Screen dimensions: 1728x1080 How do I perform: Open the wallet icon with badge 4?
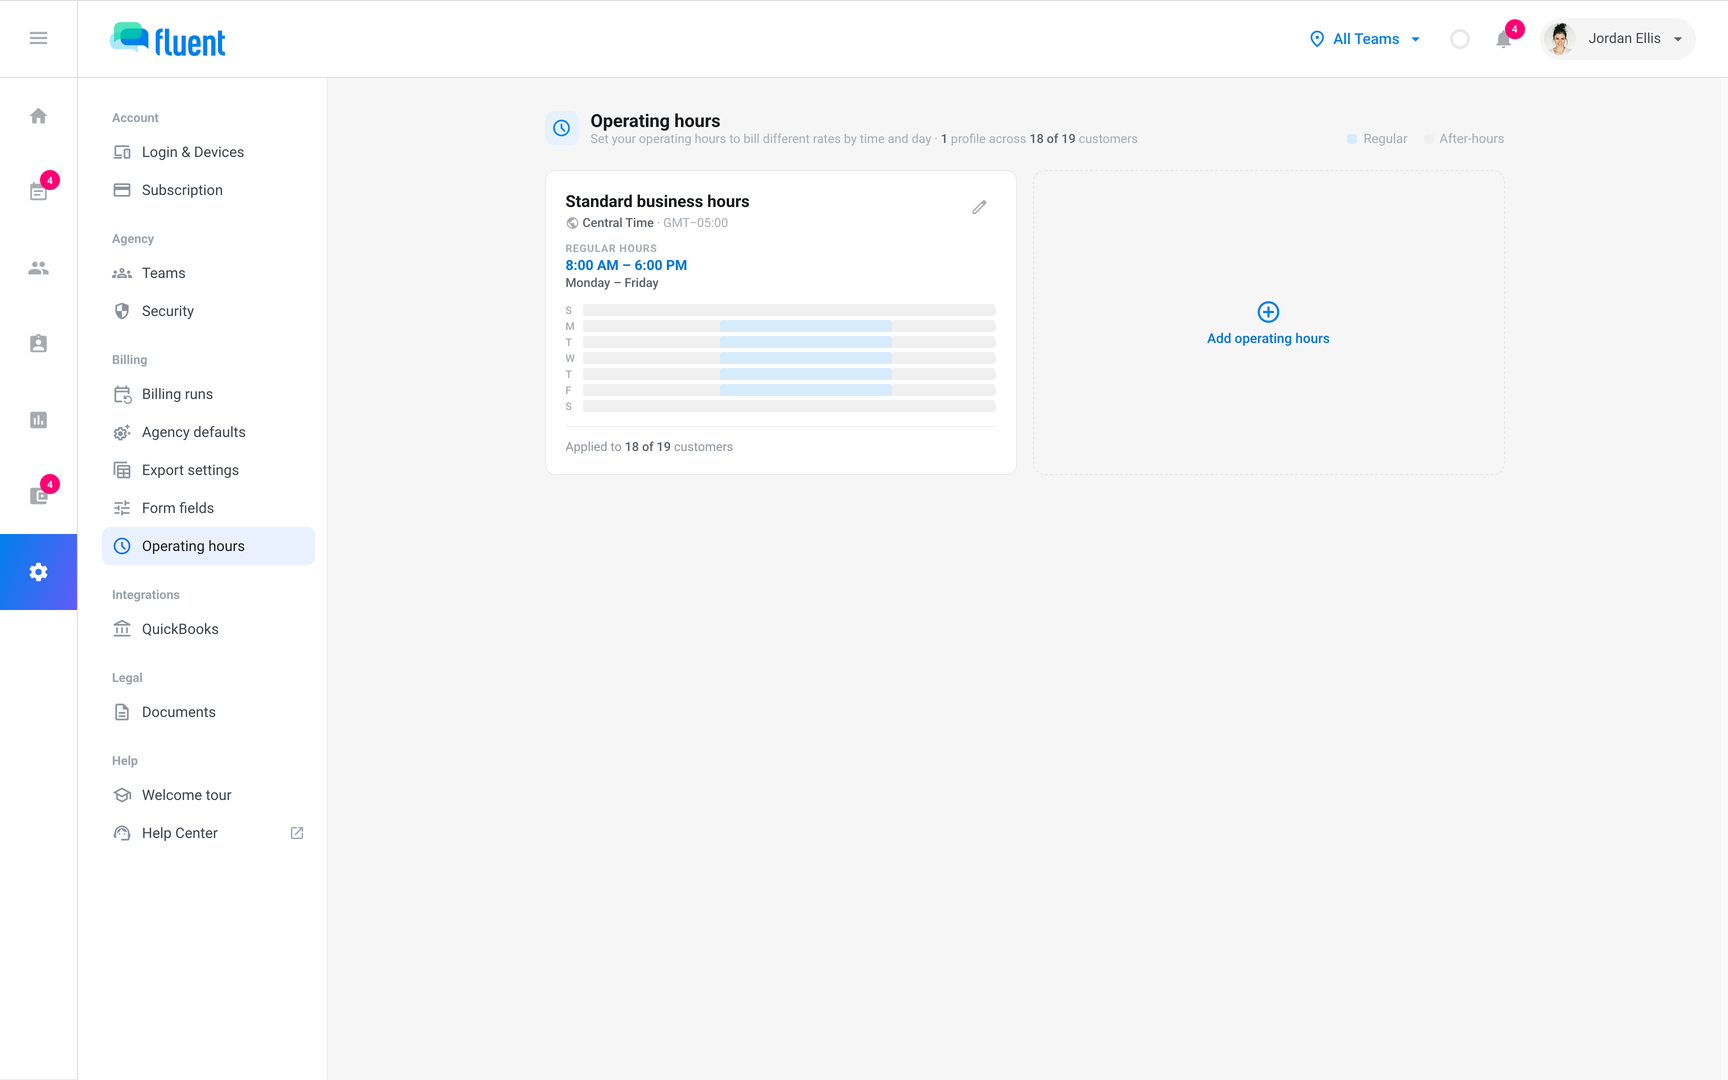(38, 496)
